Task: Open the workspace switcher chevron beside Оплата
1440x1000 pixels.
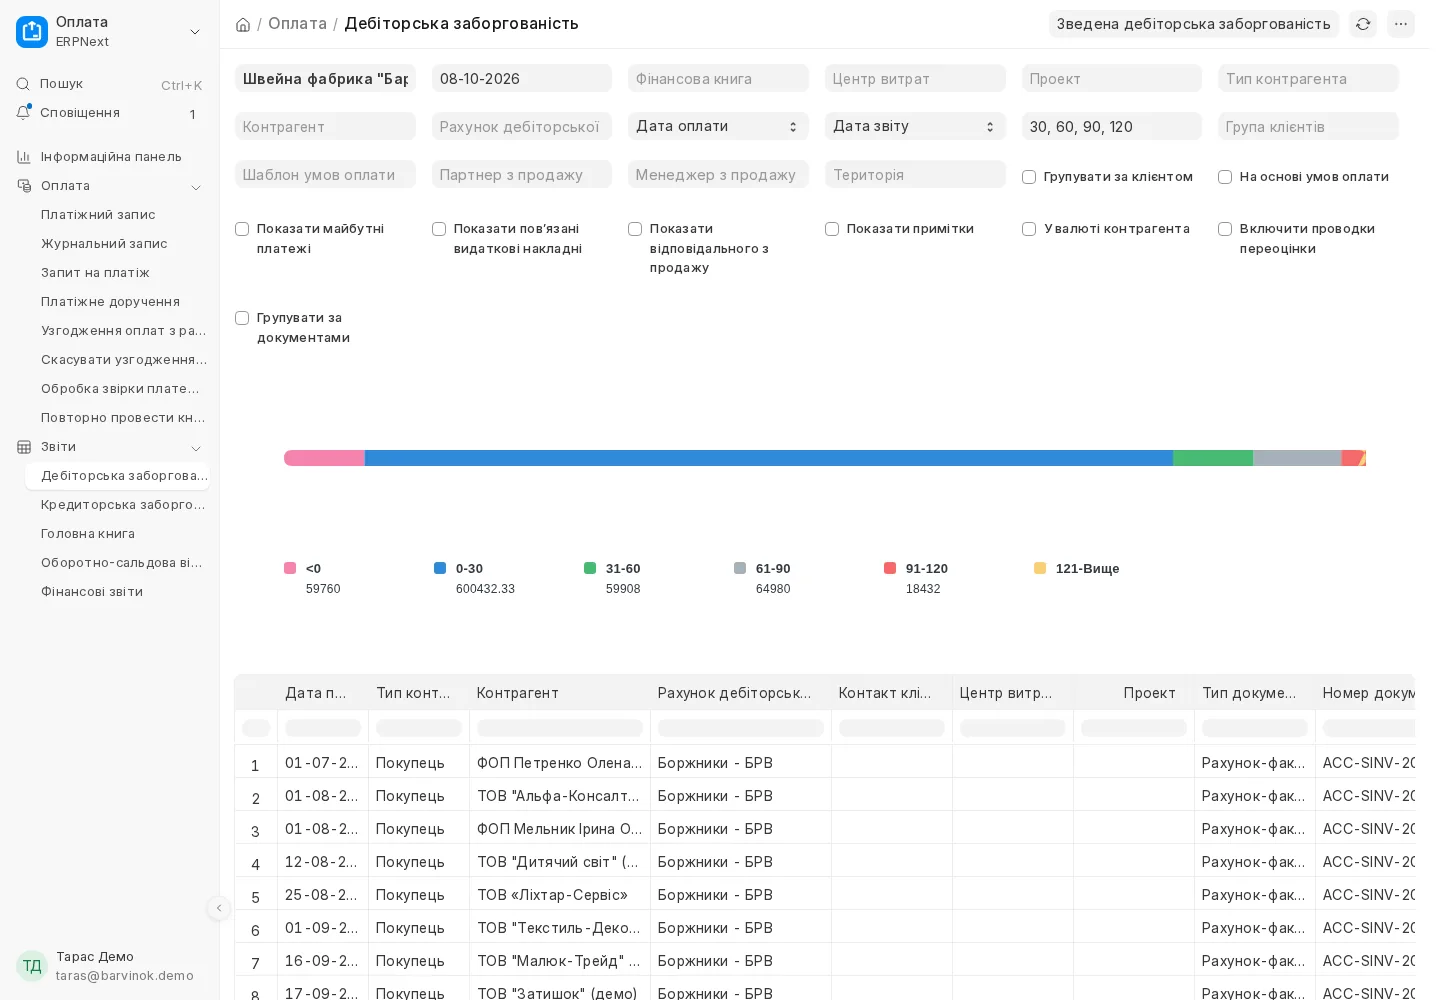Action: (x=195, y=32)
